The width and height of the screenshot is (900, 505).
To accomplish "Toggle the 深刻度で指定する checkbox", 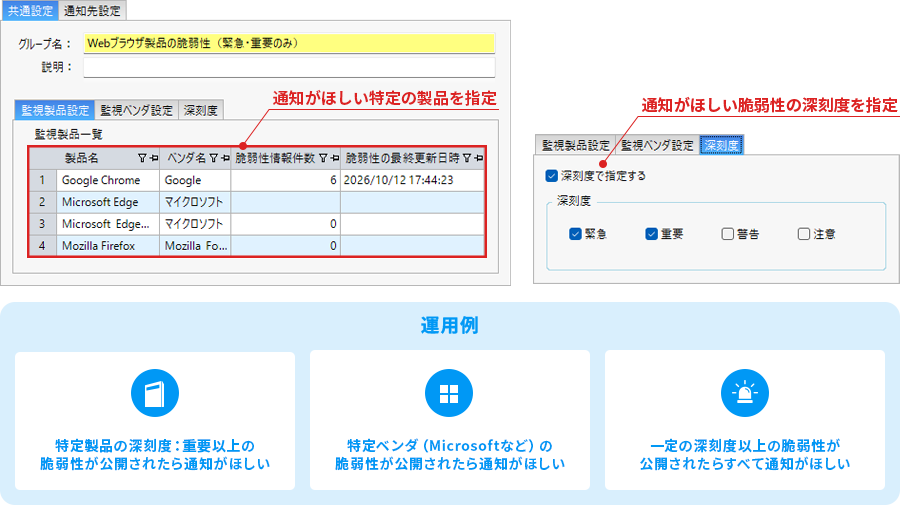I will pyautogui.click(x=552, y=176).
